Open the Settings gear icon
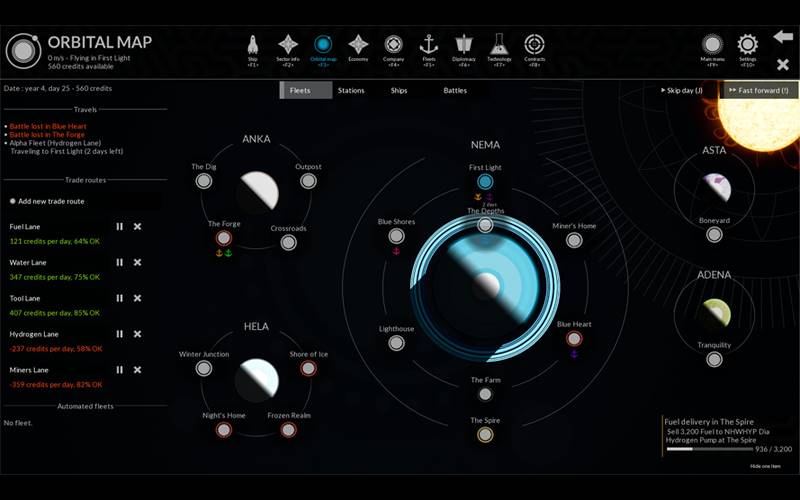This screenshot has height=500, width=800. pos(747,45)
